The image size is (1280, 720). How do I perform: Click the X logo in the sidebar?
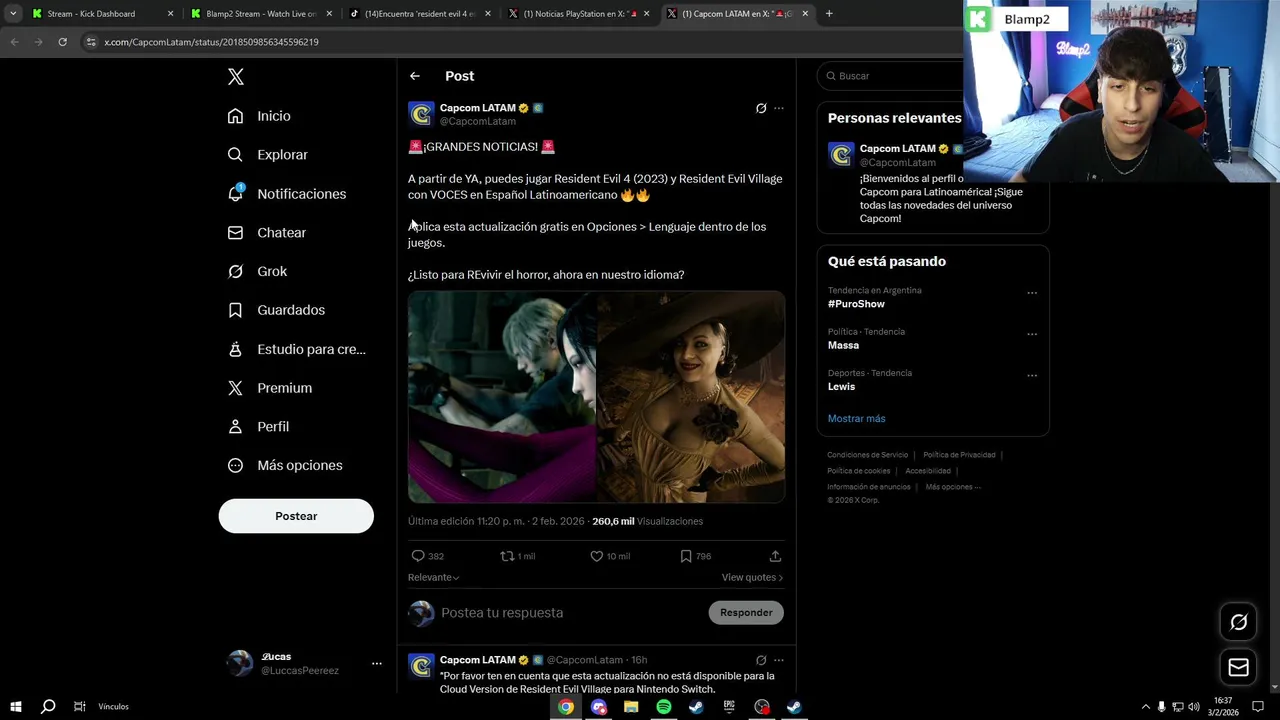click(236, 77)
